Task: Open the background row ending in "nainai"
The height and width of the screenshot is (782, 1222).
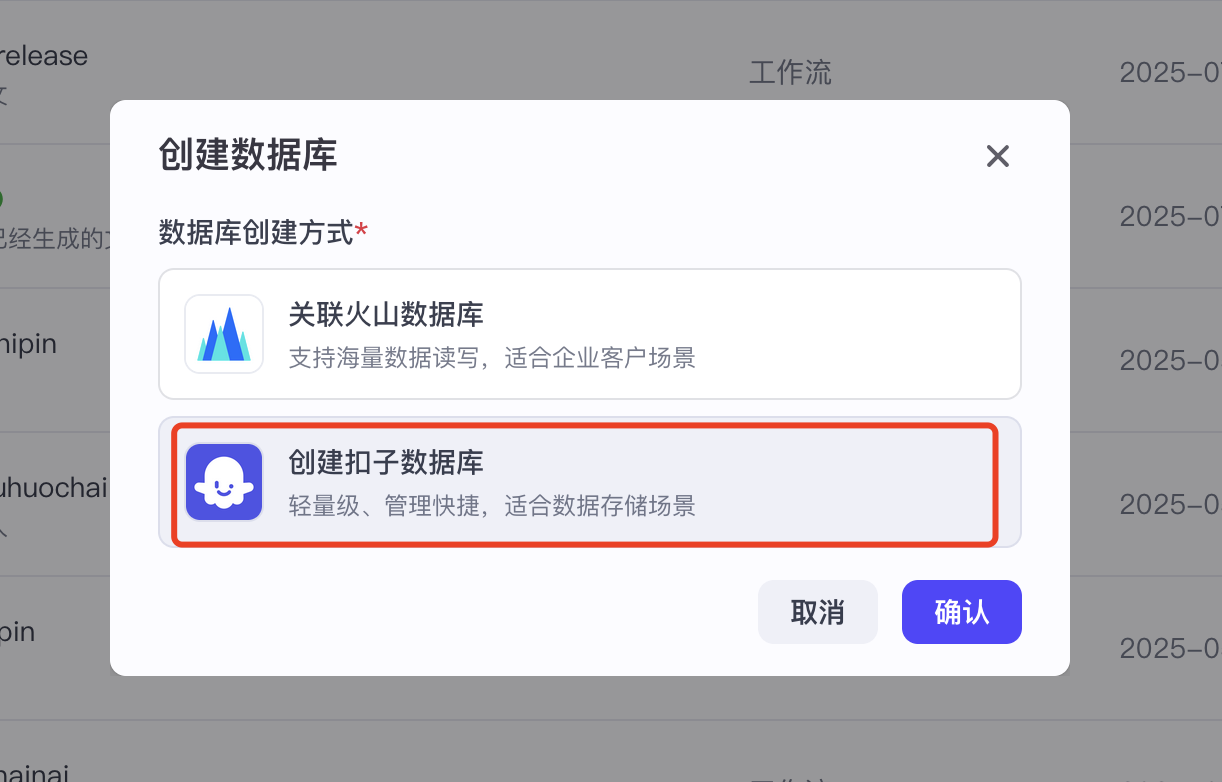Action: pyautogui.click(x=34, y=772)
